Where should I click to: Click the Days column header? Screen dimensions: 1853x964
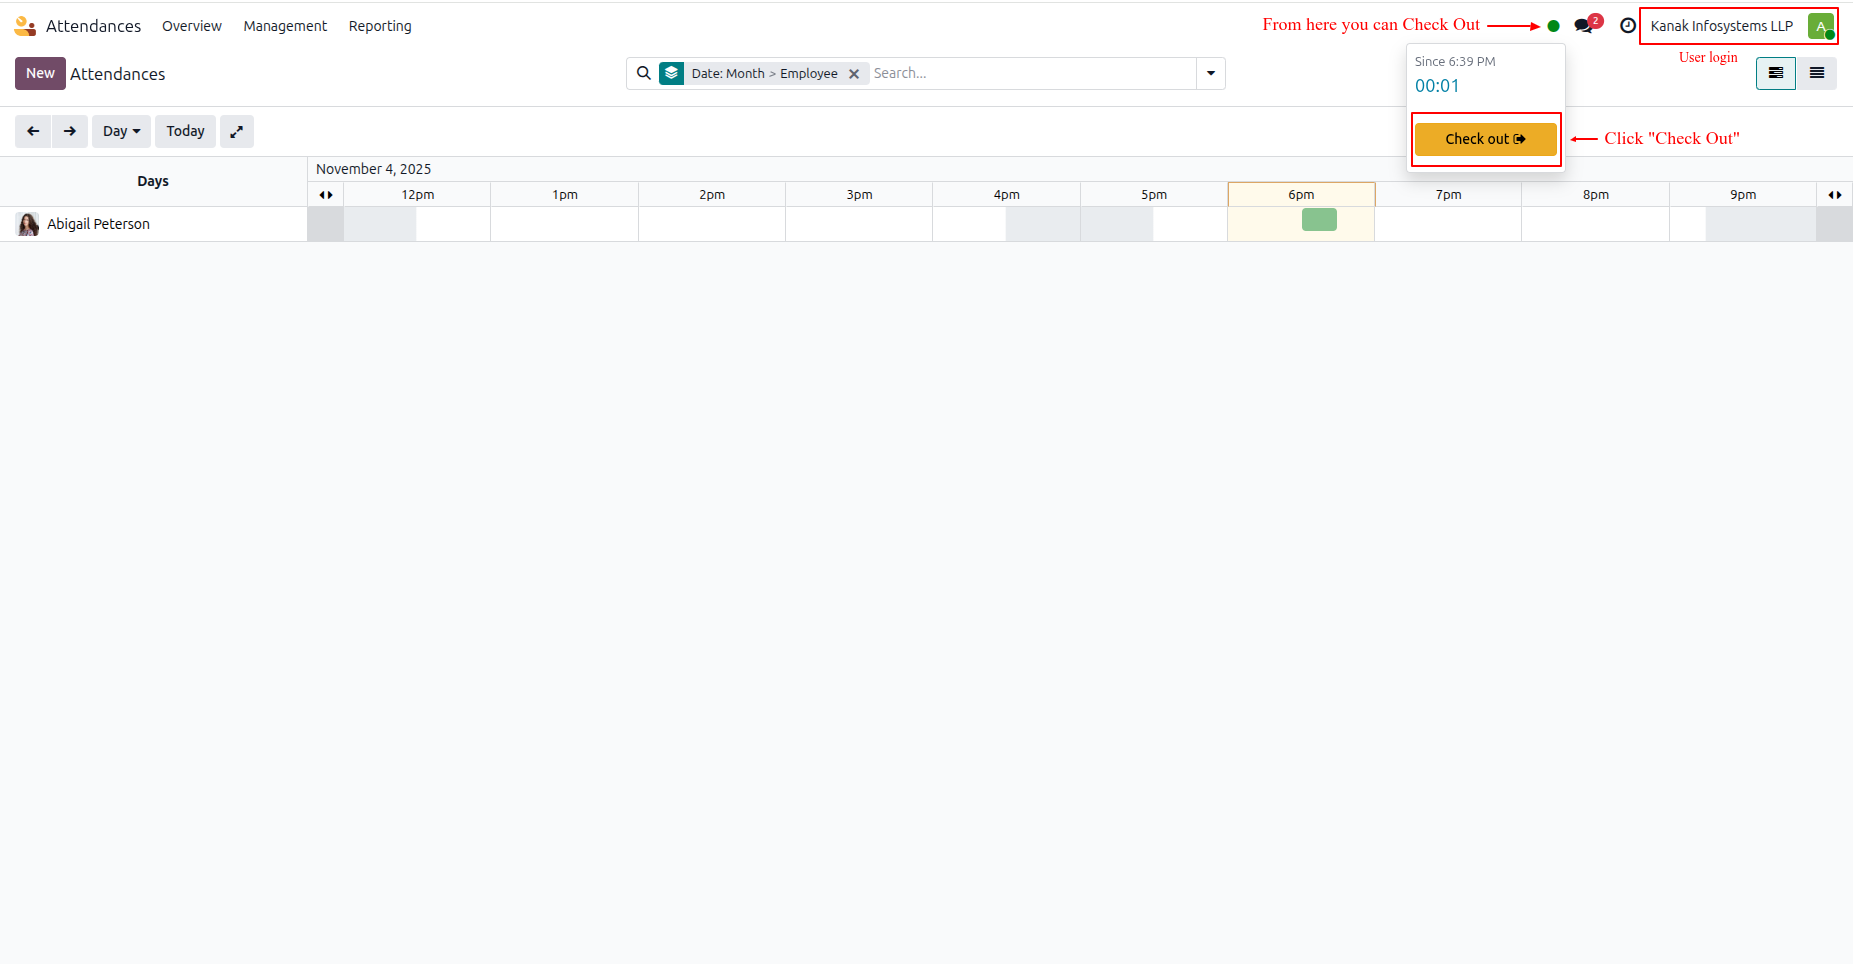click(153, 181)
